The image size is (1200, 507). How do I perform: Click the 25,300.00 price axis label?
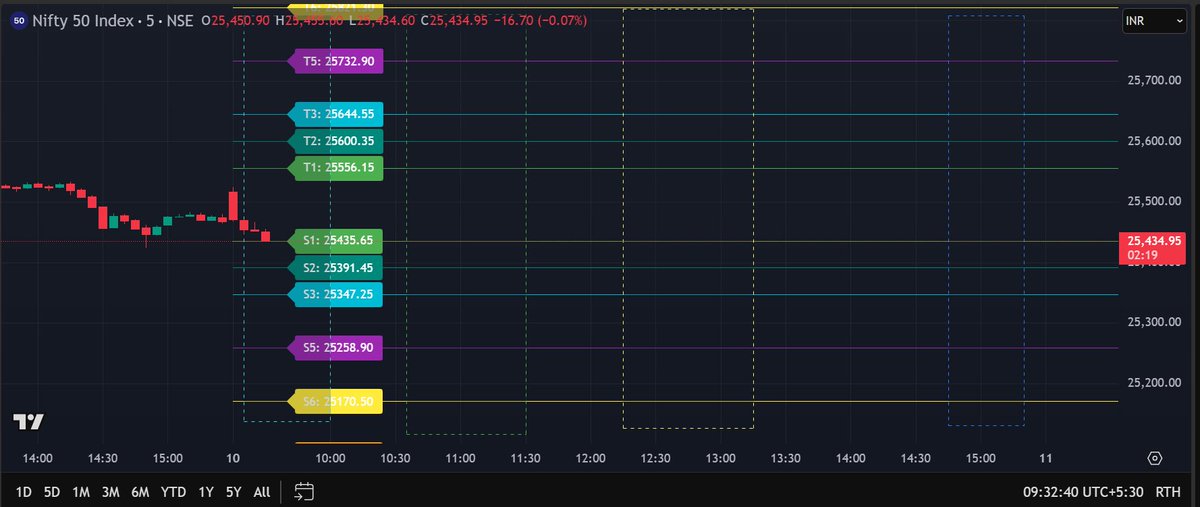click(x=1156, y=322)
